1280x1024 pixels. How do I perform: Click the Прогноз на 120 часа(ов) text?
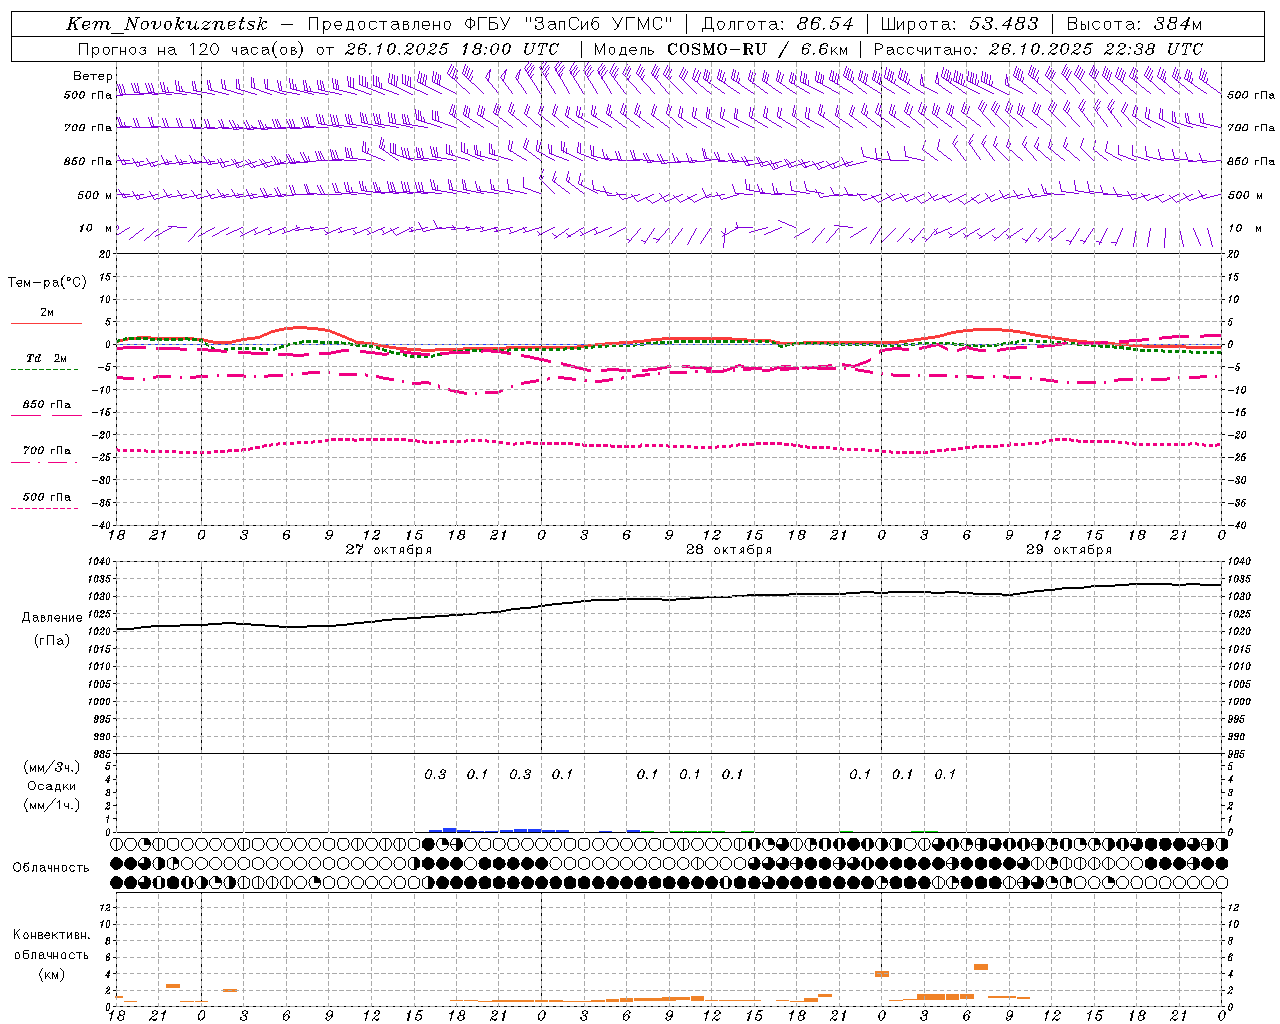[x=192, y=49]
